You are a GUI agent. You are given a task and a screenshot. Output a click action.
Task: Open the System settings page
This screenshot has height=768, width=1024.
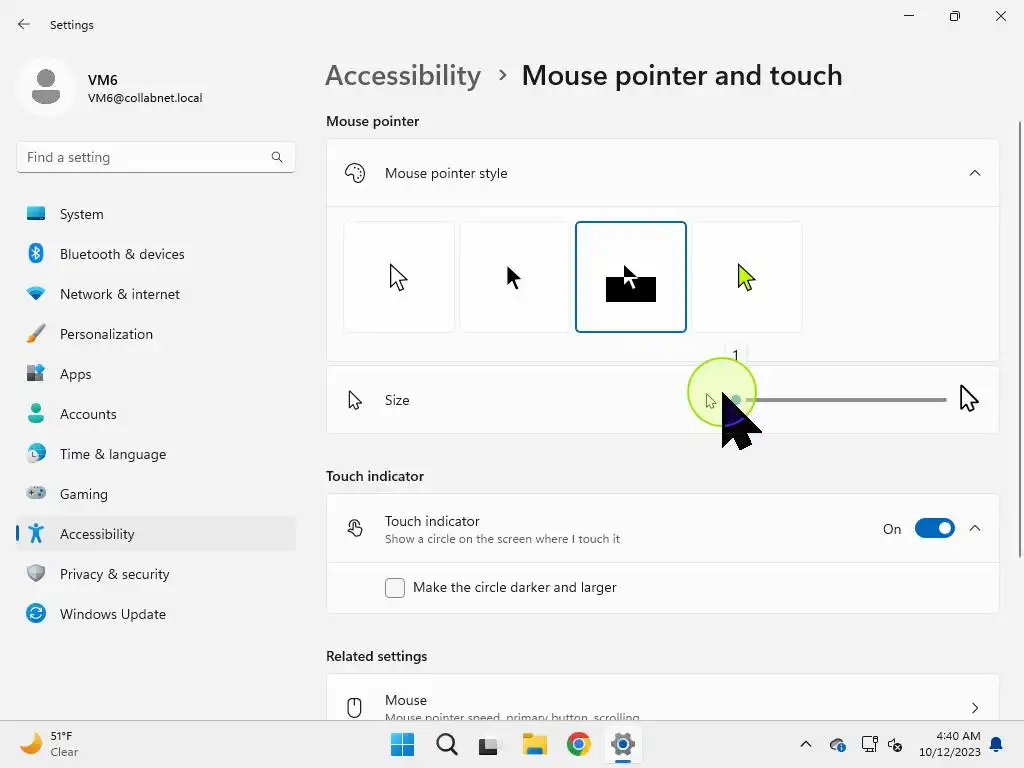156,214
